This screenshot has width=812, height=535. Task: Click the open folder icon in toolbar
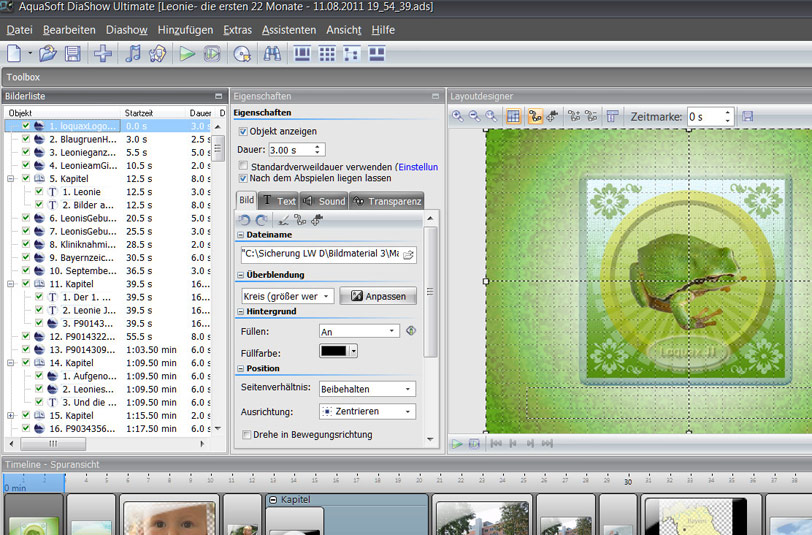click(49, 54)
